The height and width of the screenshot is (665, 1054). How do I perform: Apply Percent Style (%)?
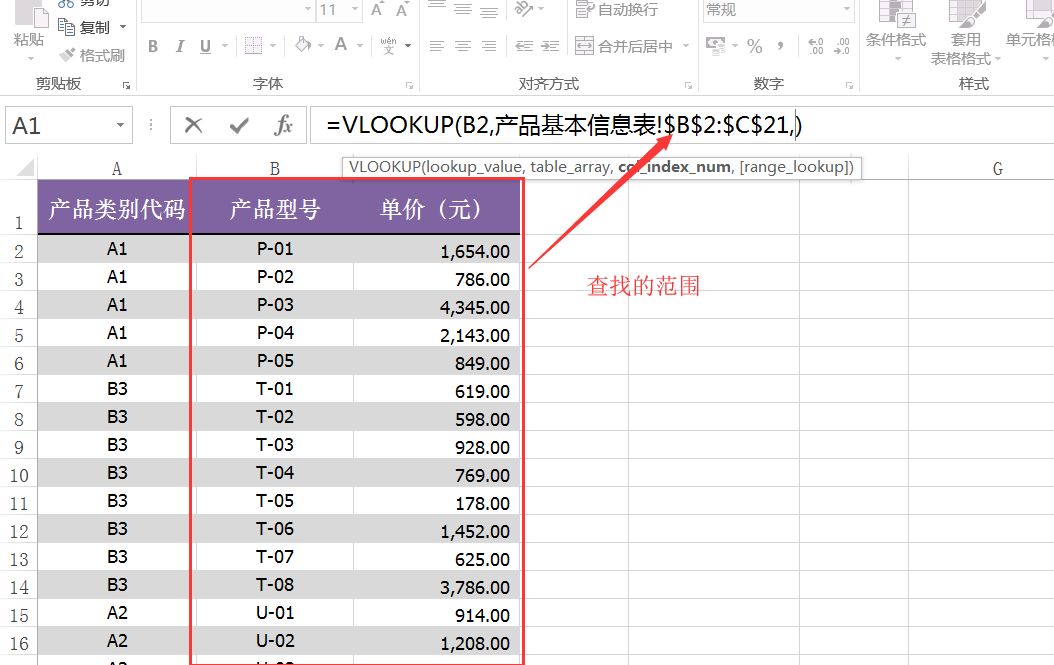coord(755,46)
